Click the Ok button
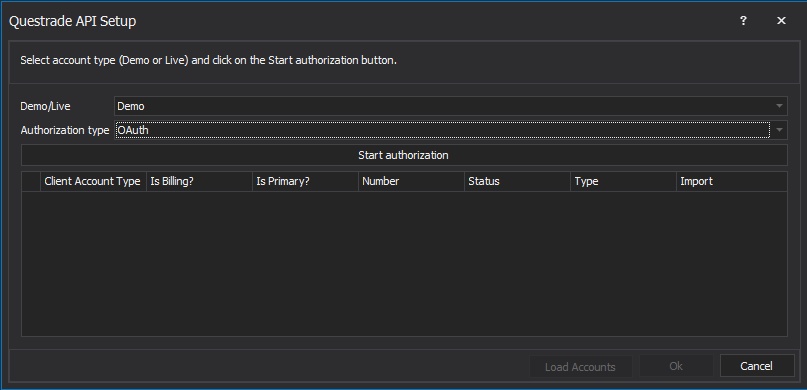 [676, 366]
